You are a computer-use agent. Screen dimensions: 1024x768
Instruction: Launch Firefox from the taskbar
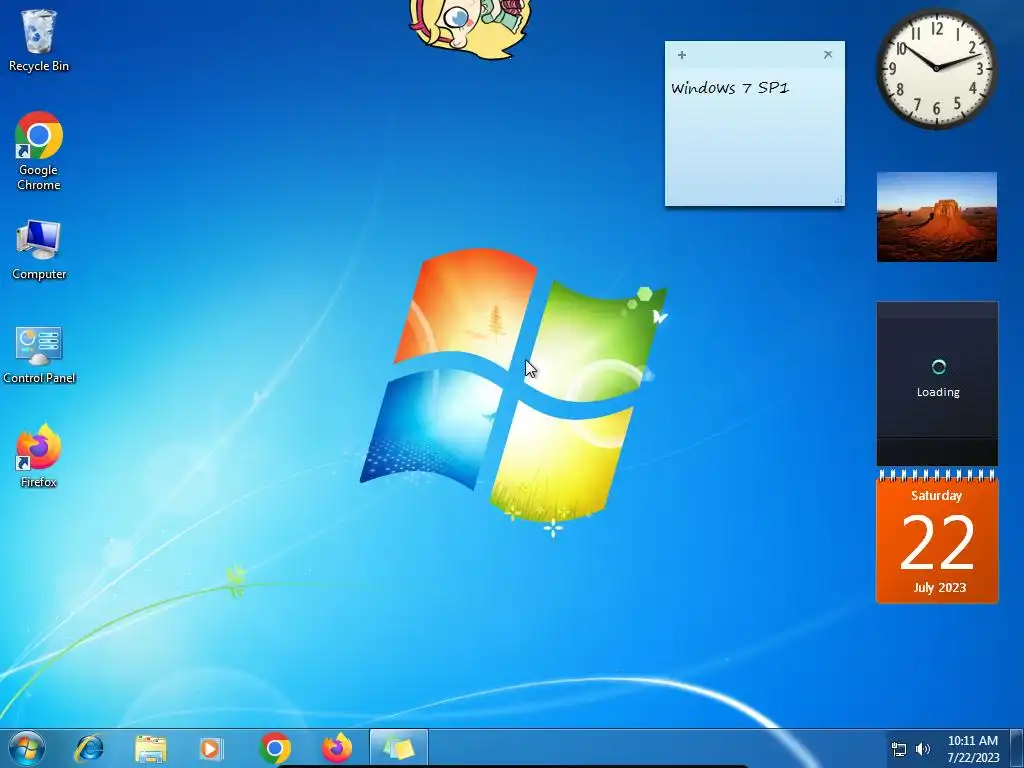point(337,749)
